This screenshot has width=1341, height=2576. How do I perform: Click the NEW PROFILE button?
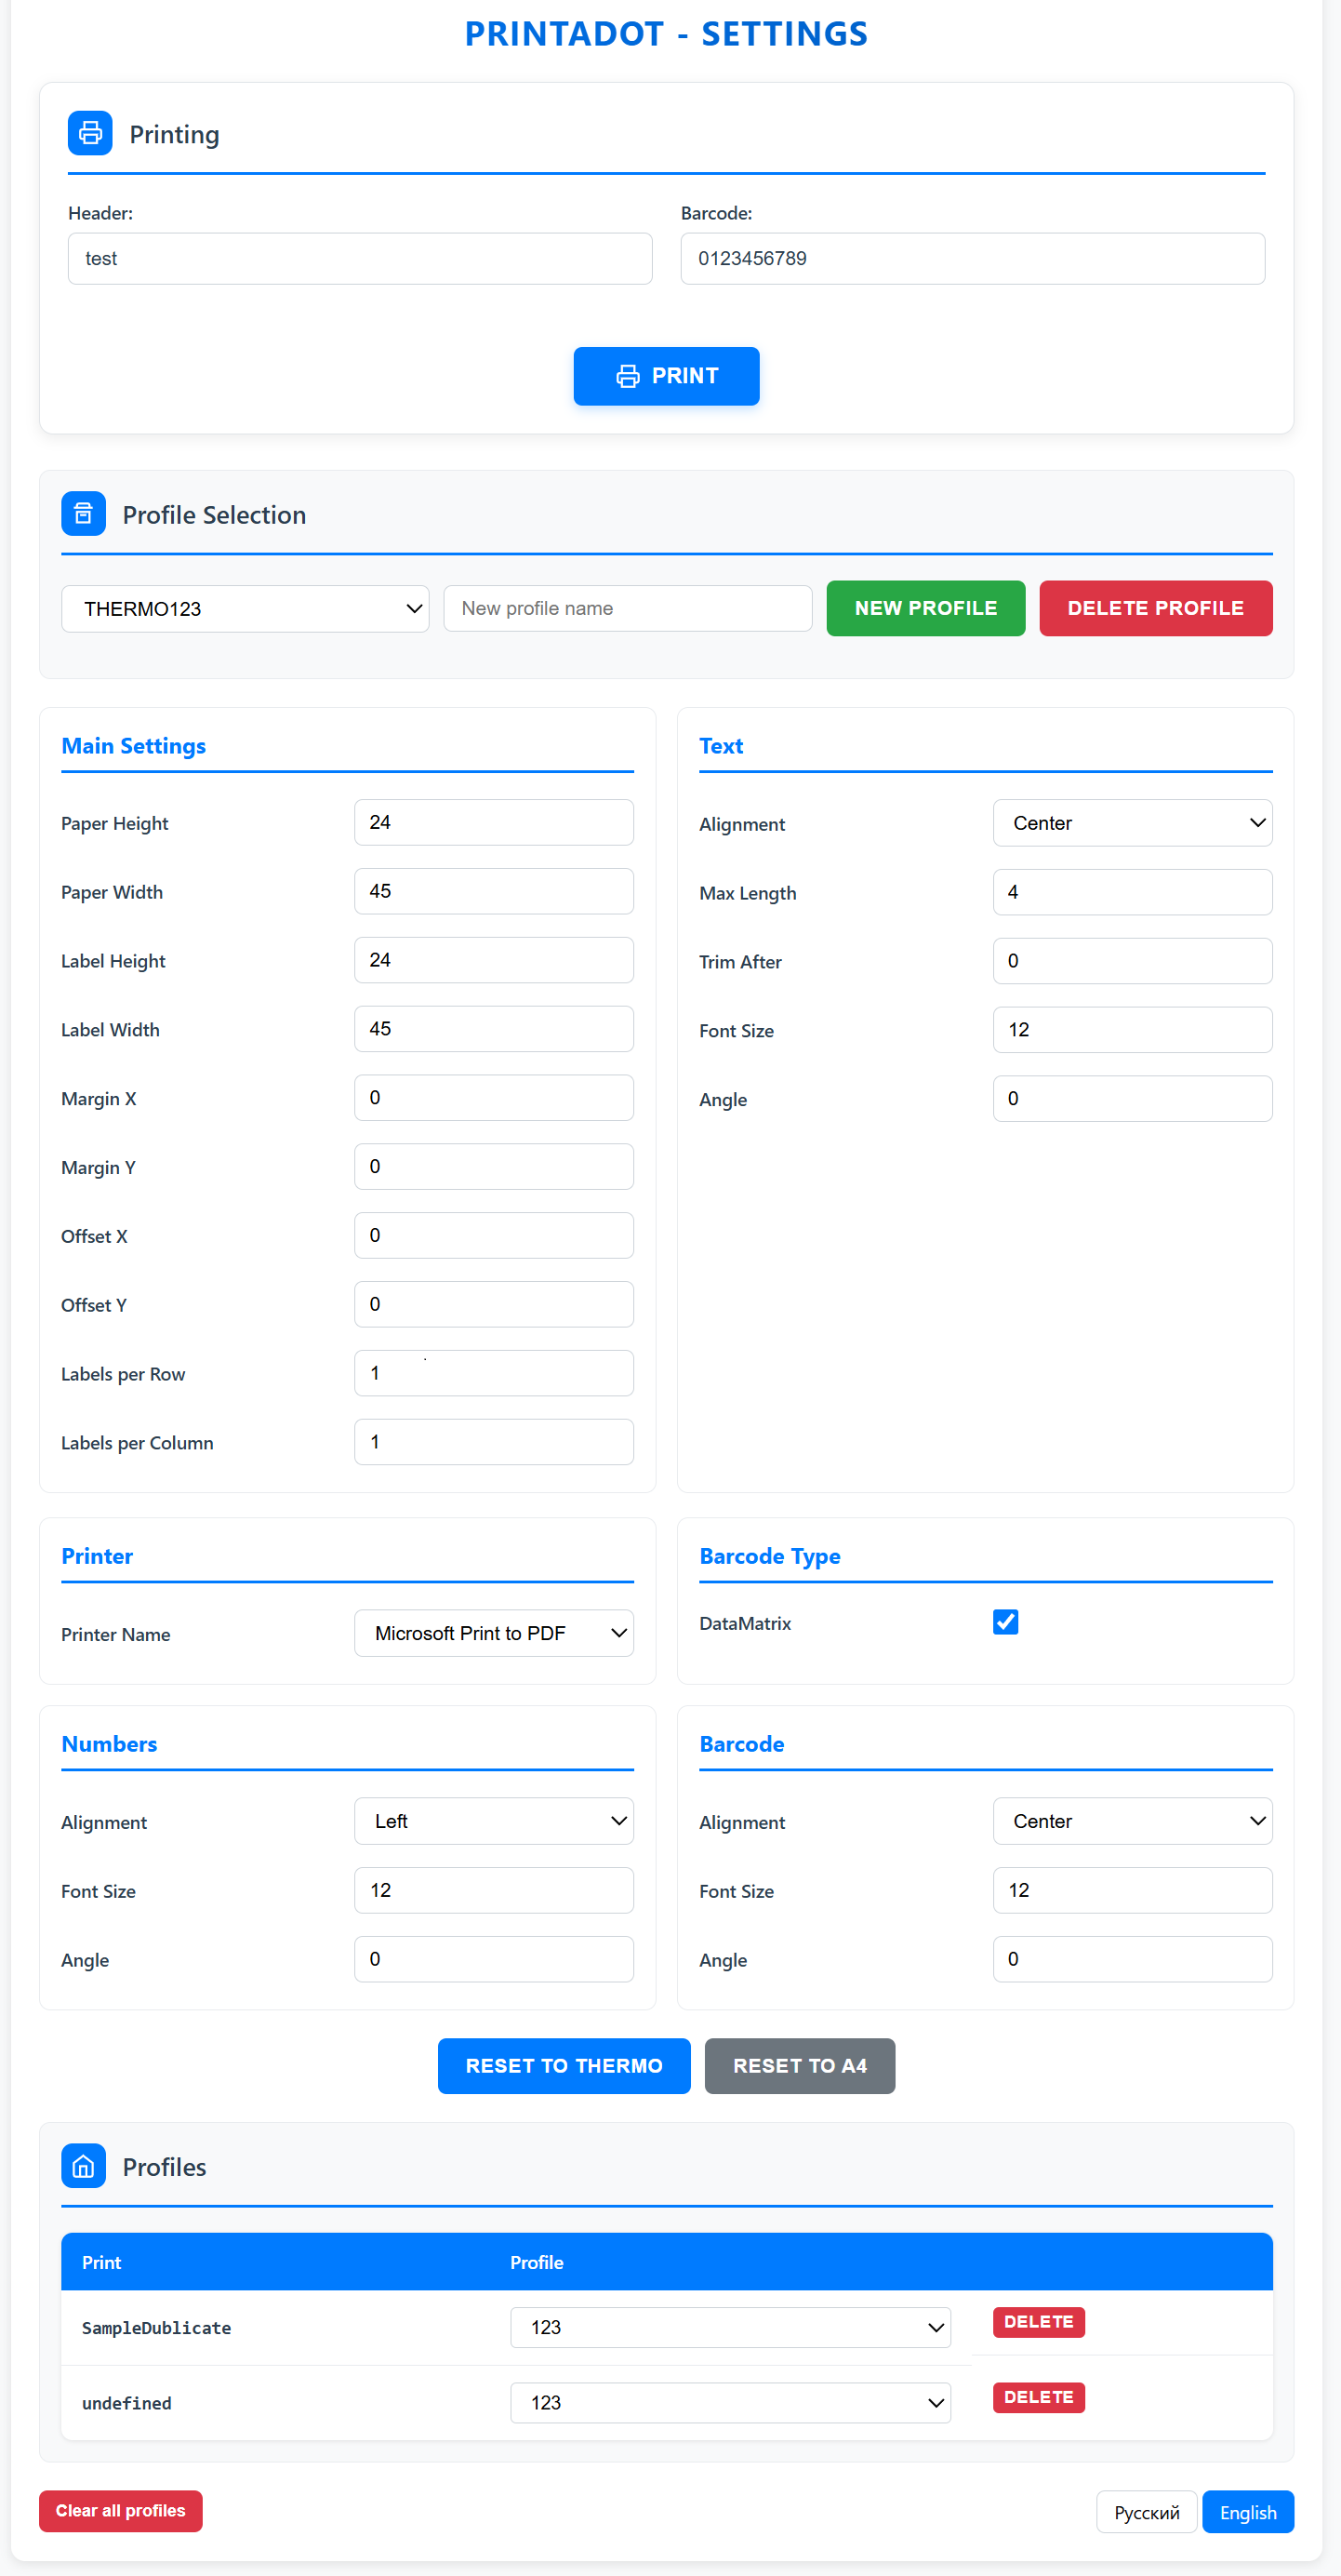tap(925, 608)
